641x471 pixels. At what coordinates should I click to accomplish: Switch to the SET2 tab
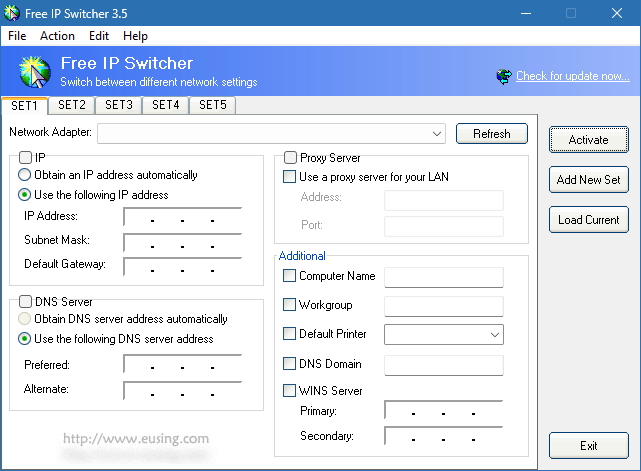click(x=72, y=105)
